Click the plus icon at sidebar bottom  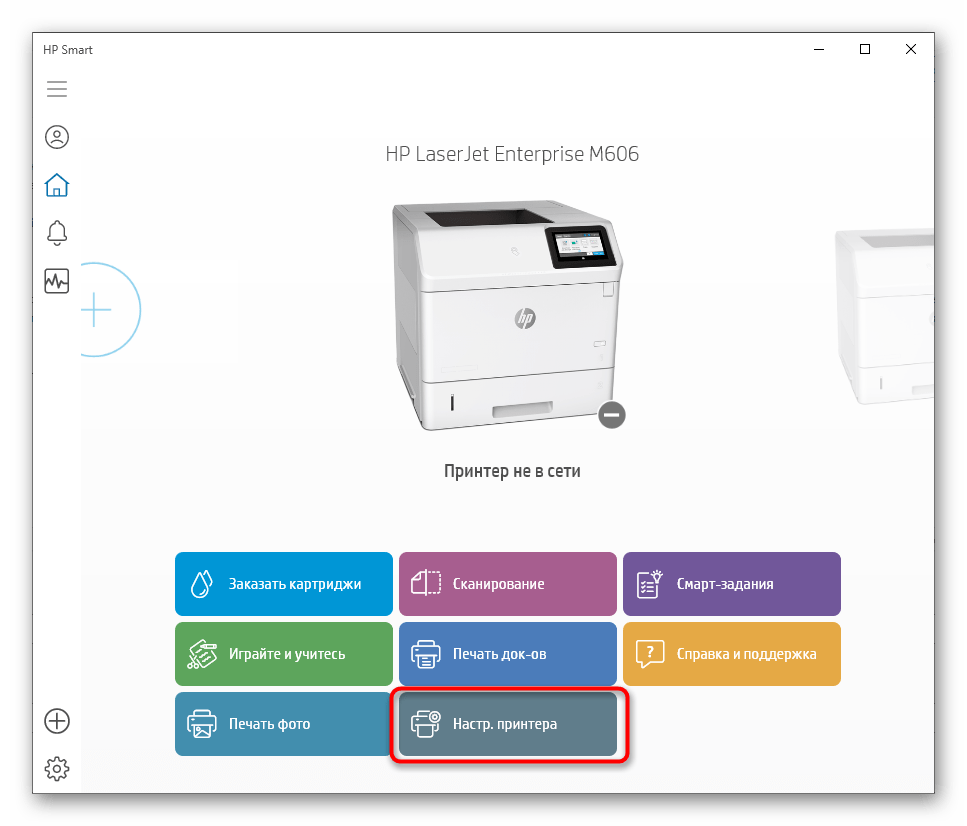click(57, 721)
